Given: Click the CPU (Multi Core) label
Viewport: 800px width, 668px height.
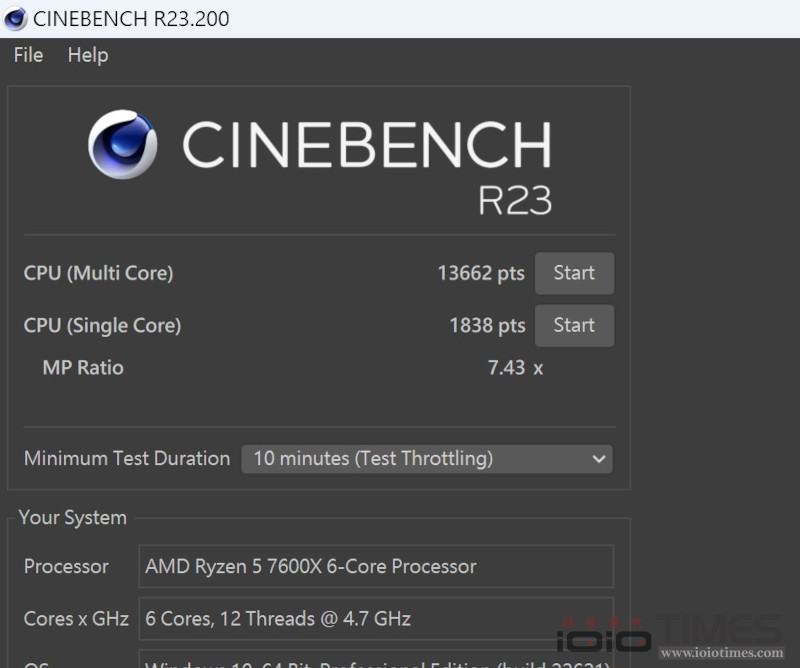Looking at the screenshot, I should coord(98,273).
